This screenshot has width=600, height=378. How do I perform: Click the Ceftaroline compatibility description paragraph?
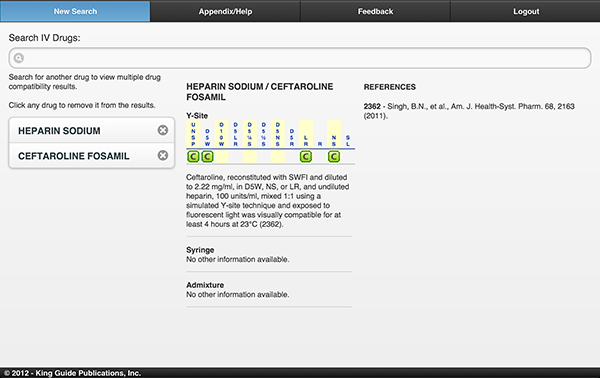(x=268, y=201)
